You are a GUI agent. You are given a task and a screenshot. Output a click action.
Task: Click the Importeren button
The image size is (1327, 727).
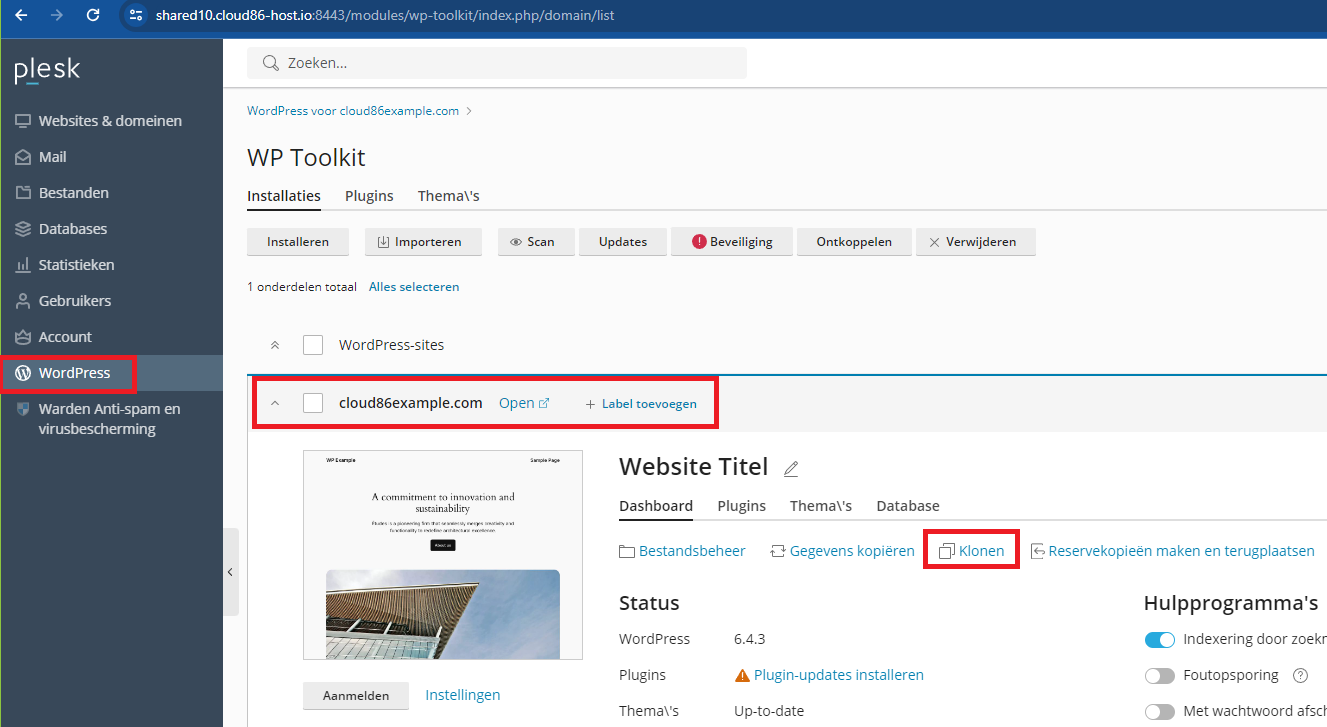(x=423, y=242)
